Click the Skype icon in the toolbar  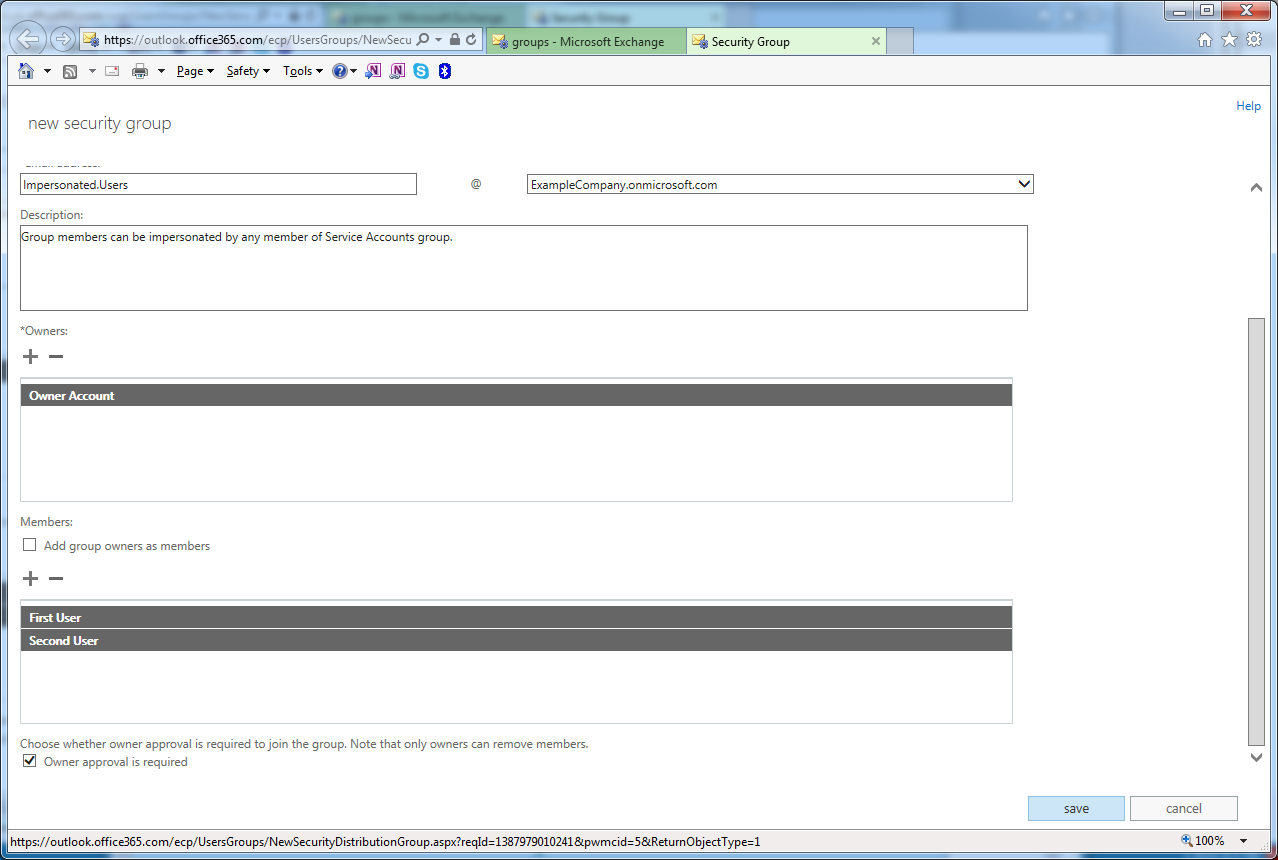point(421,71)
